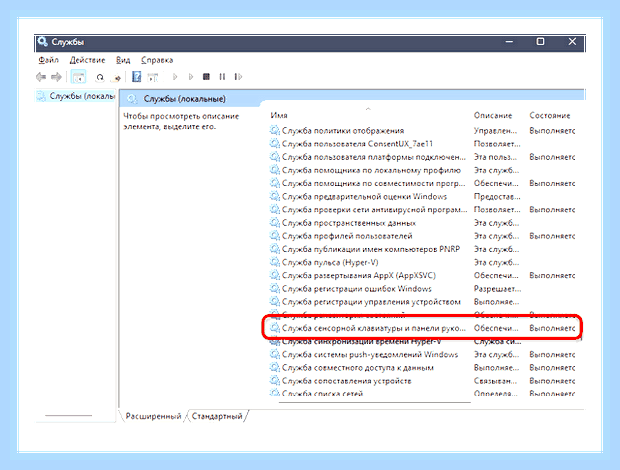Click horizontal scrollbar under left tree pane
This screenshot has width=620, height=470.
point(68,415)
